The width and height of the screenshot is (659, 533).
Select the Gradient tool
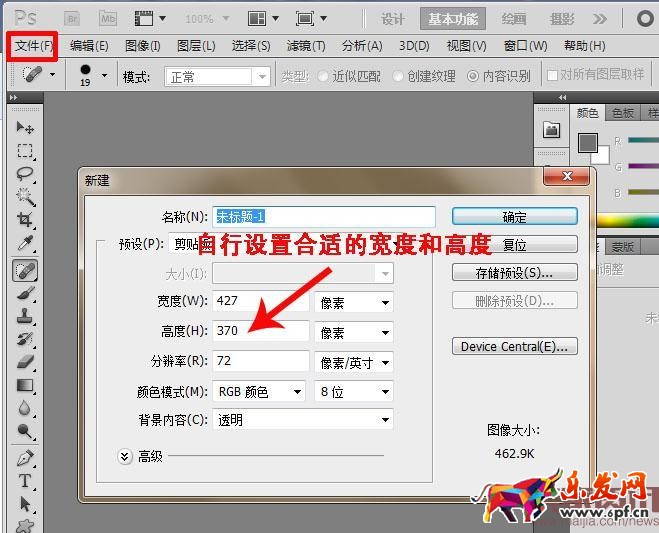click(25, 385)
